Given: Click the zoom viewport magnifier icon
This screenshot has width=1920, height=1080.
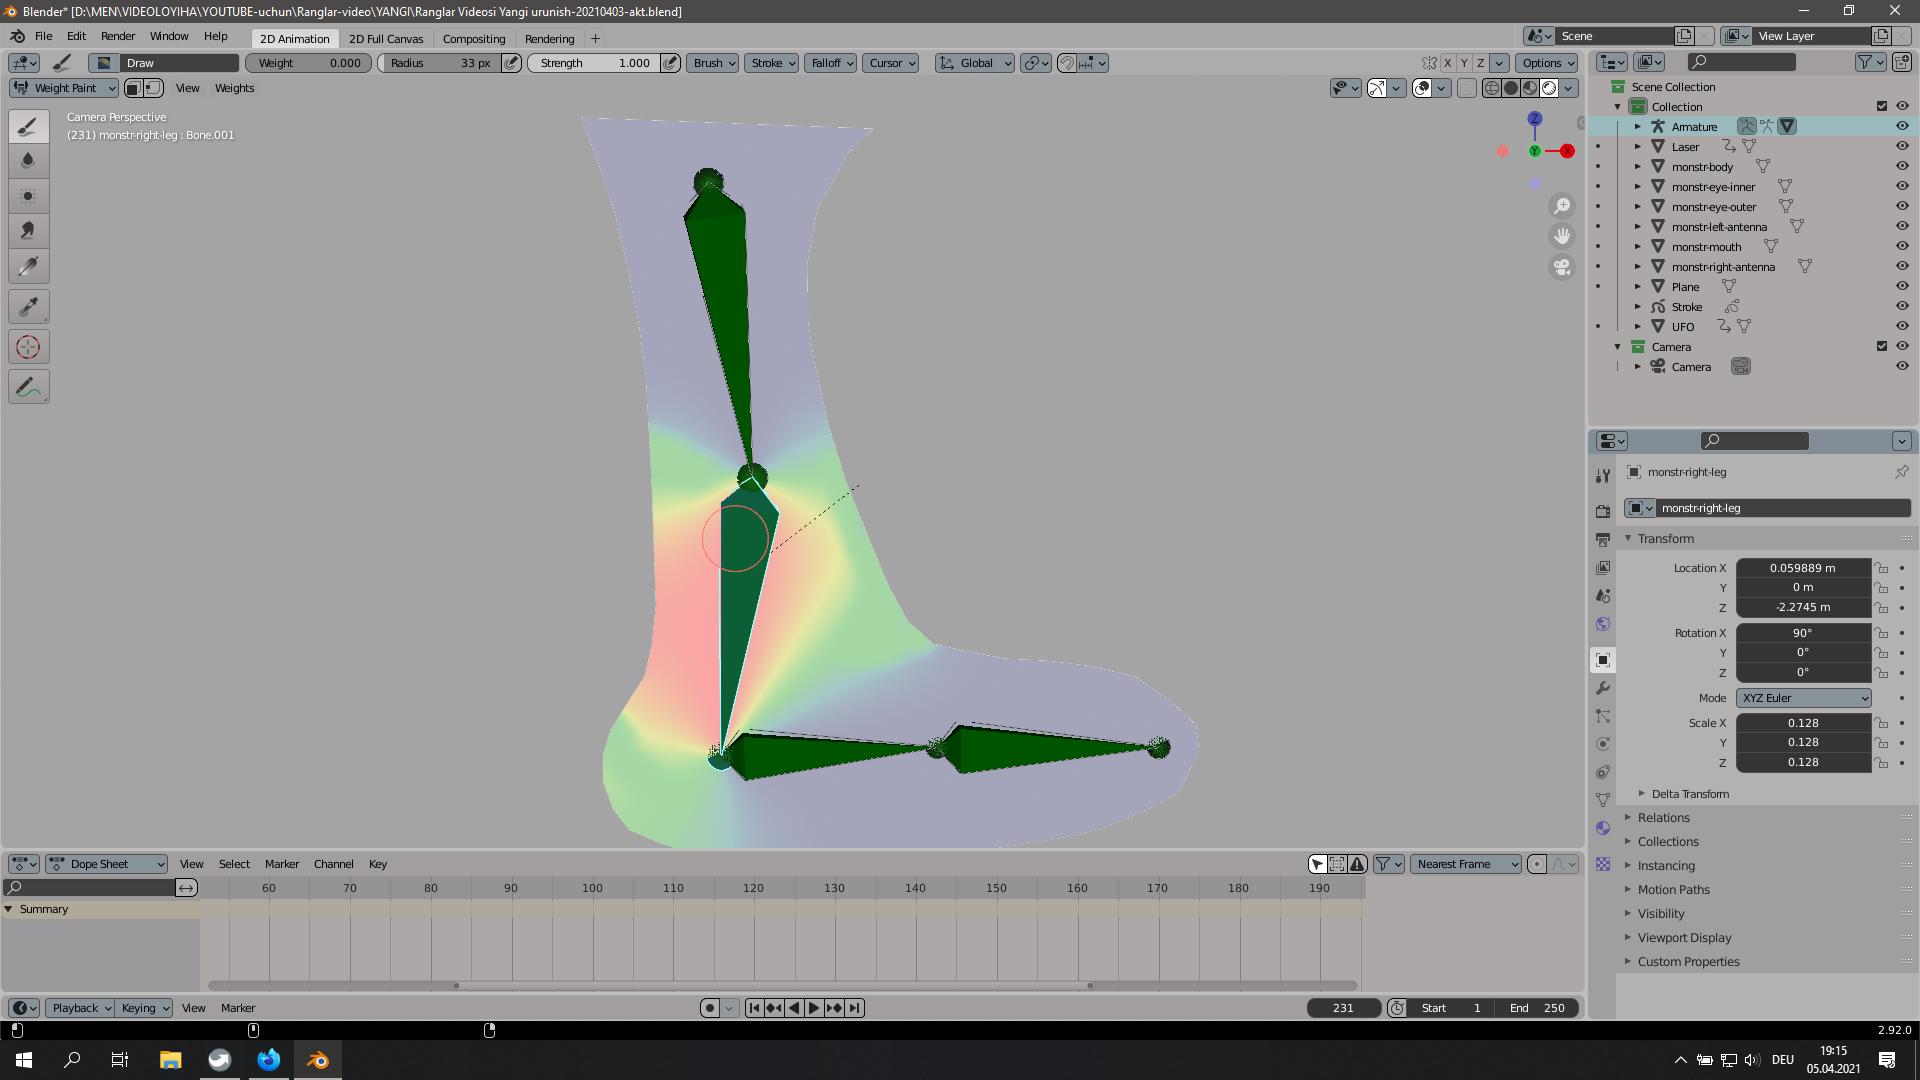Looking at the screenshot, I should (1562, 206).
